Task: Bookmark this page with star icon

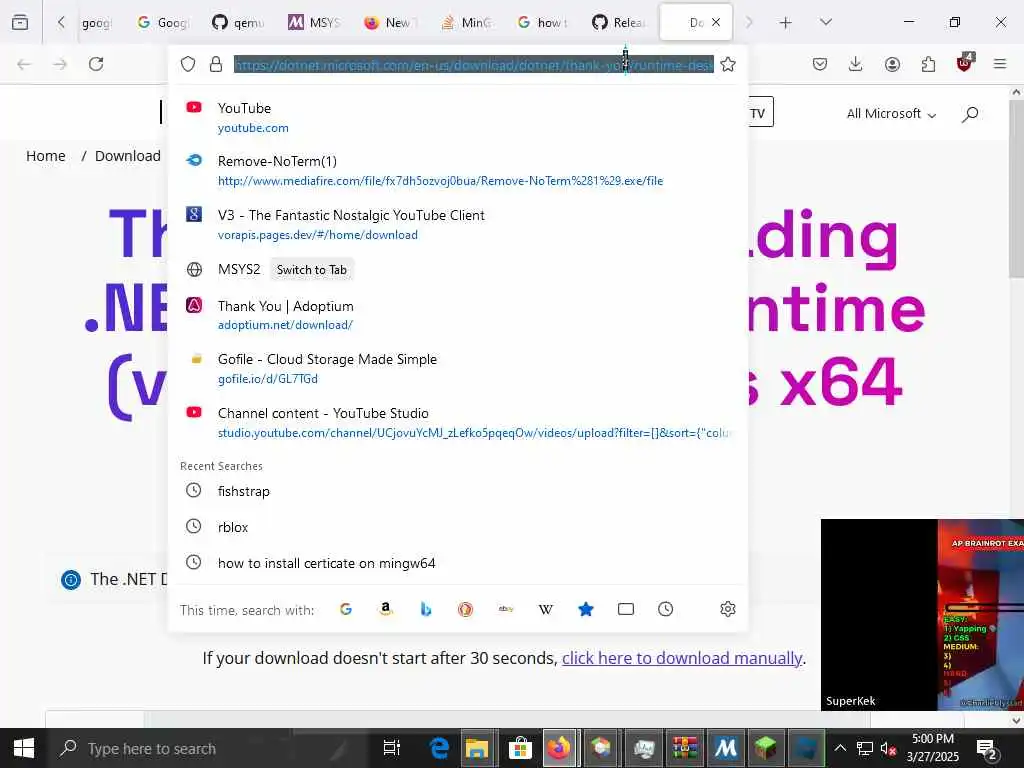Action: (728, 64)
